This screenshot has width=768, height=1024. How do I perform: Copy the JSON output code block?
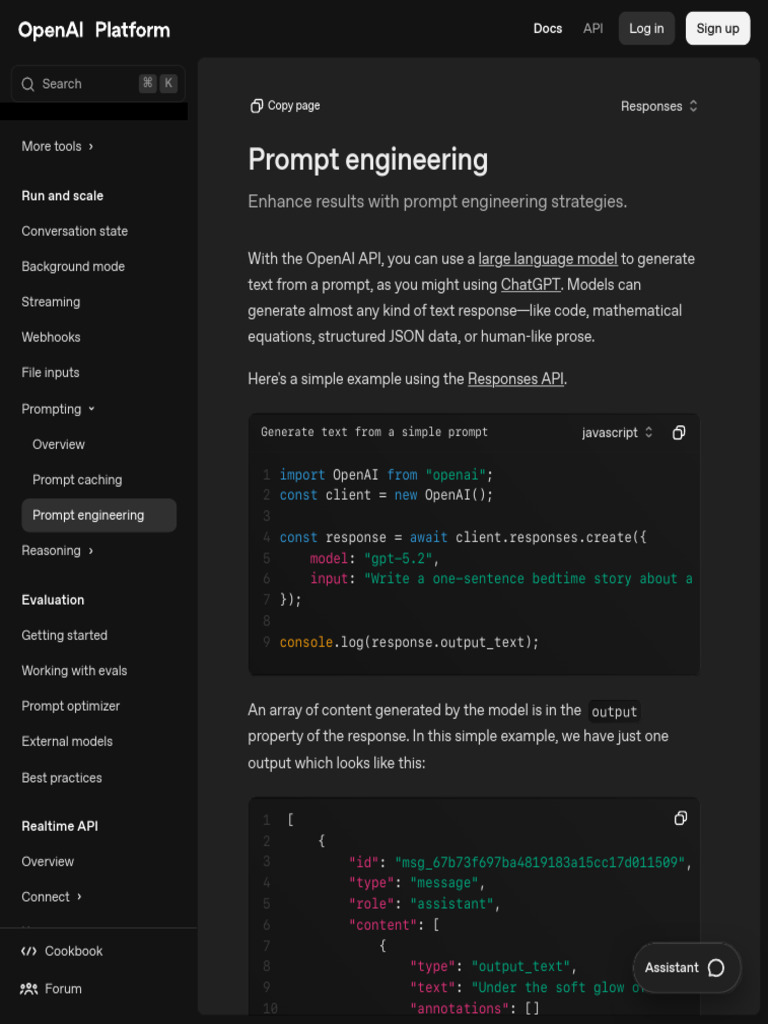click(680, 819)
